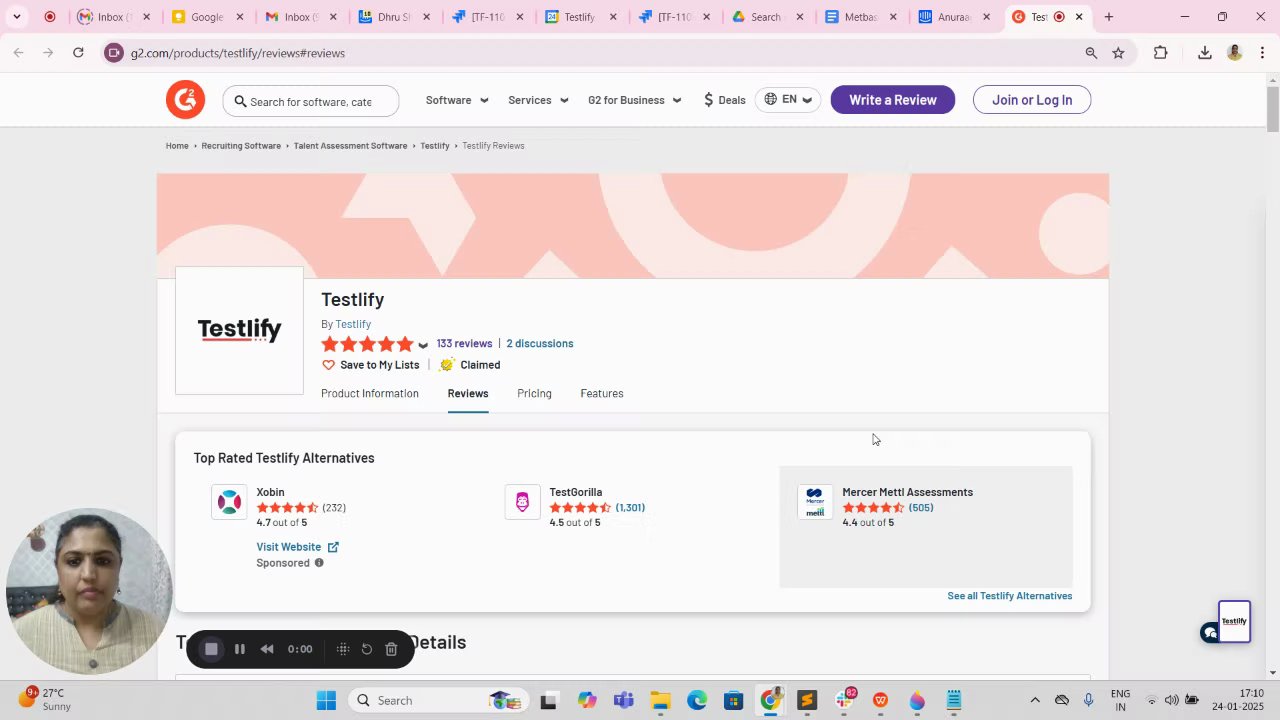The width and height of the screenshot is (1280, 720).
Task: Open the browser zoom magnifier icon
Action: pyautogui.click(x=1091, y=53)
